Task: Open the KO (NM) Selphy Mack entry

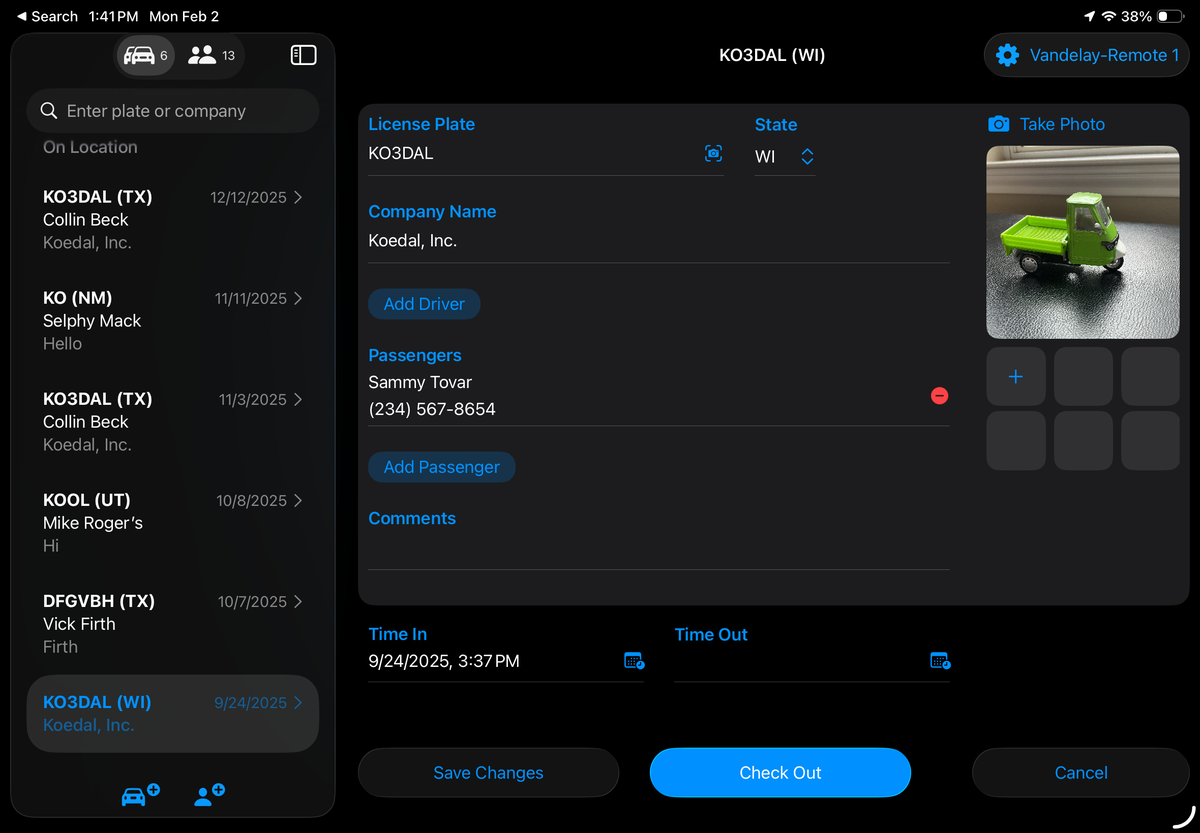Action: coord(173,321)
